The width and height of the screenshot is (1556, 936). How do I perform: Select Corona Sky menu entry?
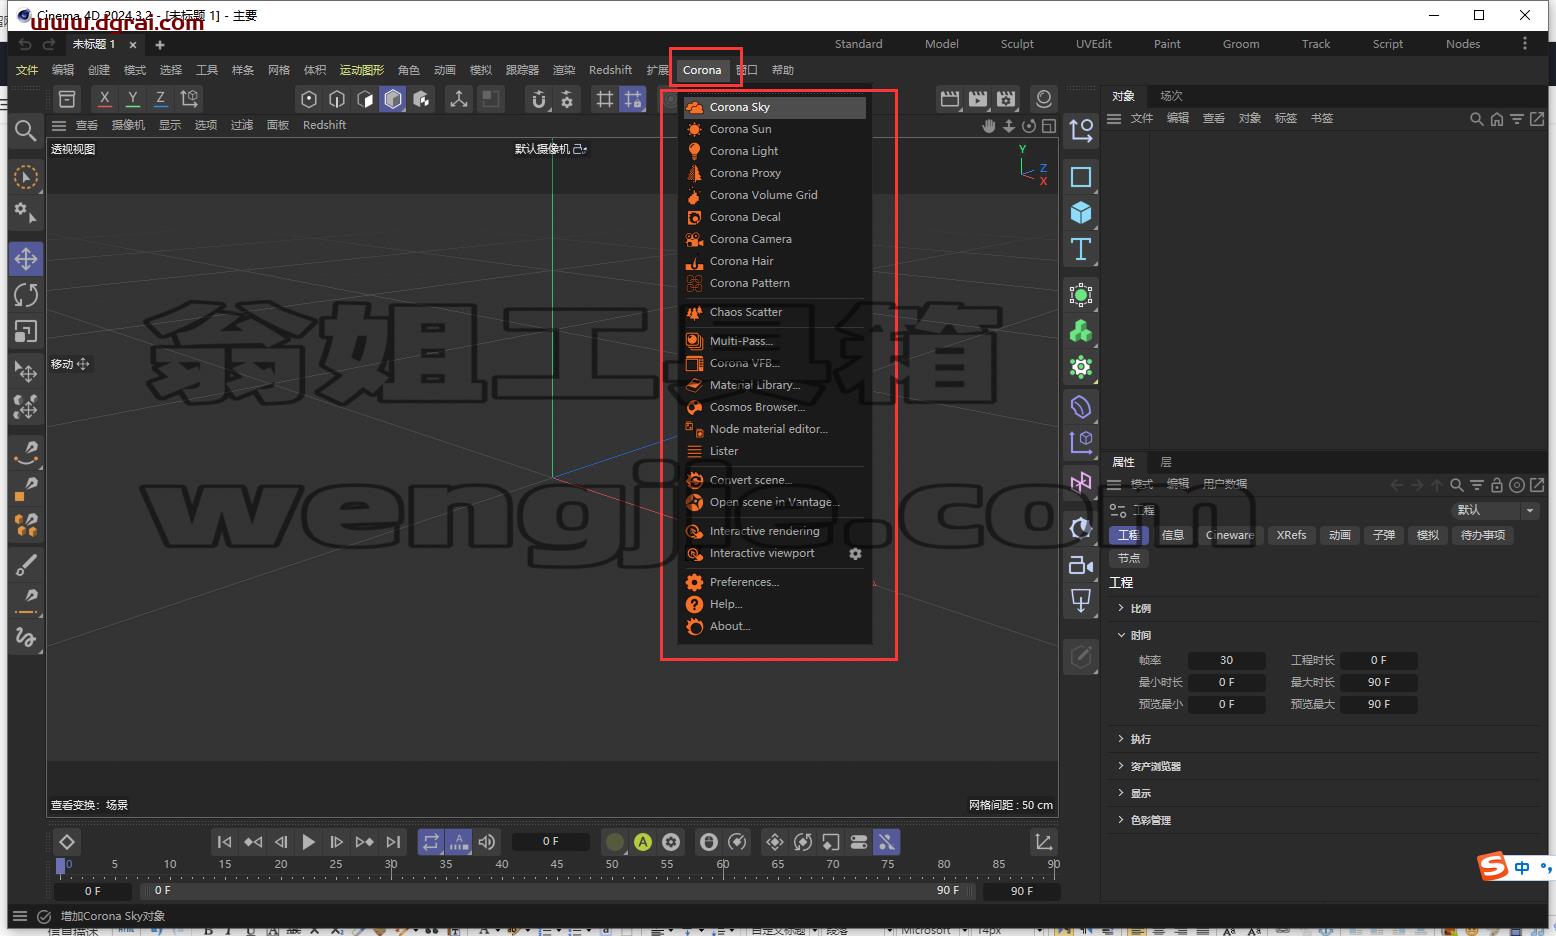tap(774, 107)
